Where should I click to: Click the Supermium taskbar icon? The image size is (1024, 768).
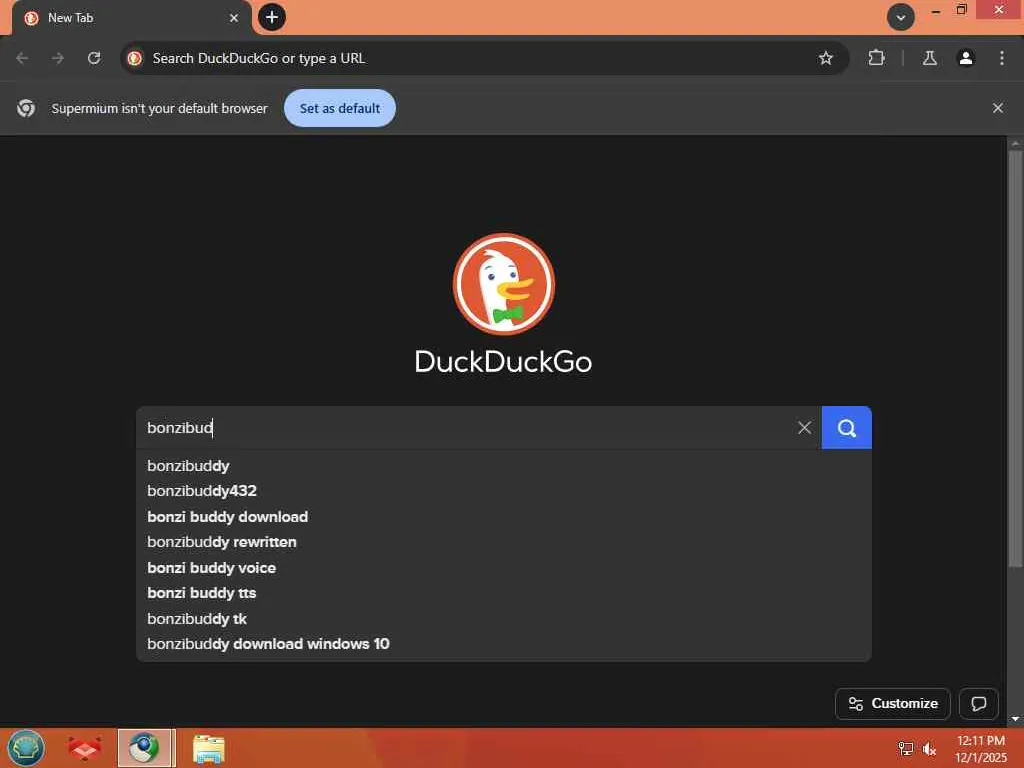144,748
